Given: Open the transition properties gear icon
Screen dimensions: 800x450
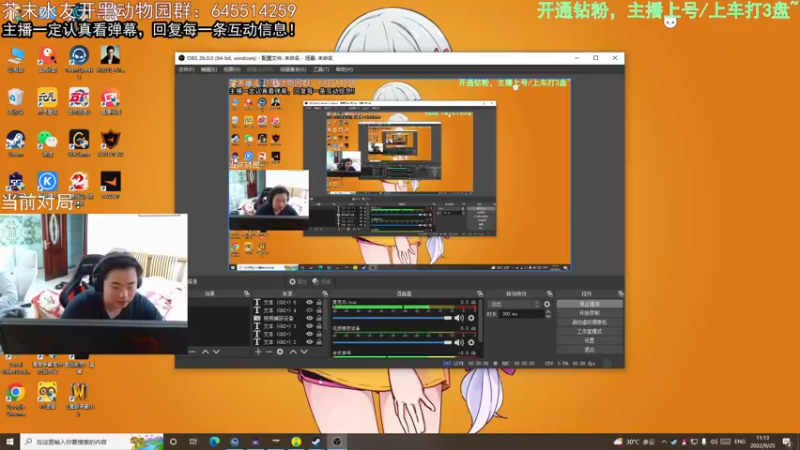Looking at the screenshot, I should pos(547,304).
